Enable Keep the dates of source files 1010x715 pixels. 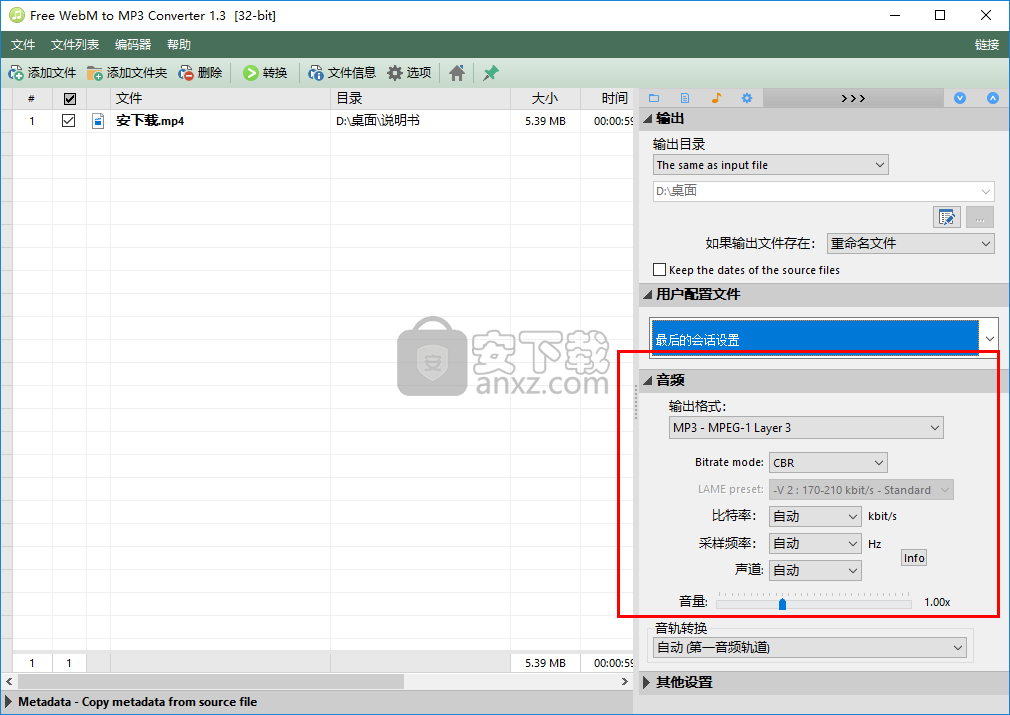point(659,269)
